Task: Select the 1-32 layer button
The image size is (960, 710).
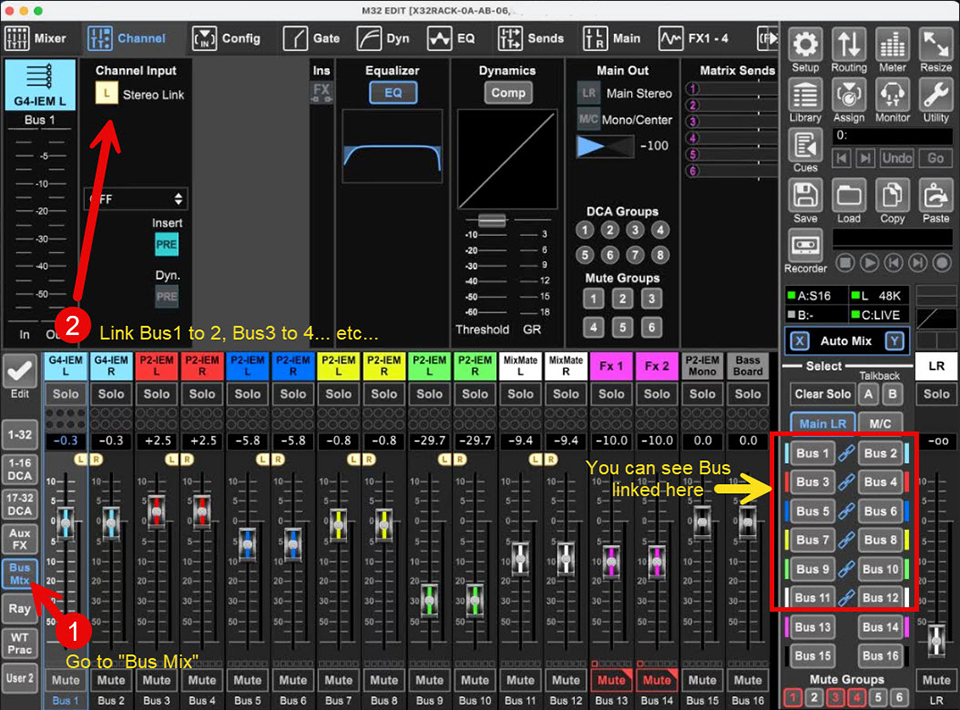Action: pyautogui.click(x=20, y=435)
